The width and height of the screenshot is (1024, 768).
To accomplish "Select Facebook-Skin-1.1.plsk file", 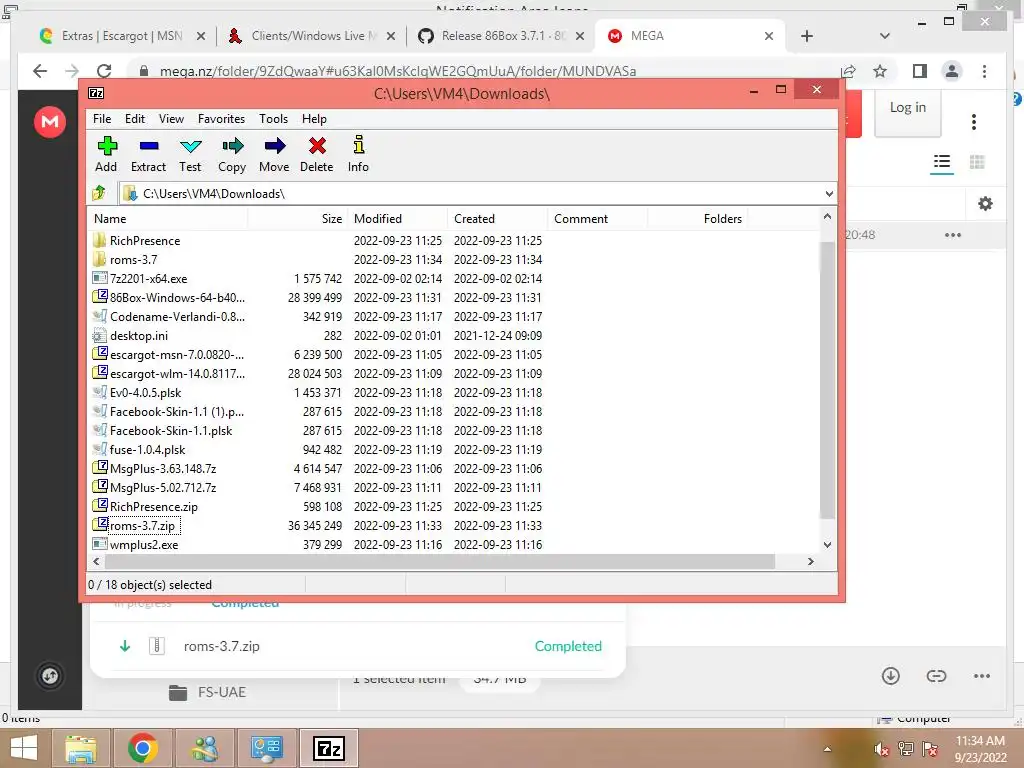I will pos(170,430).
